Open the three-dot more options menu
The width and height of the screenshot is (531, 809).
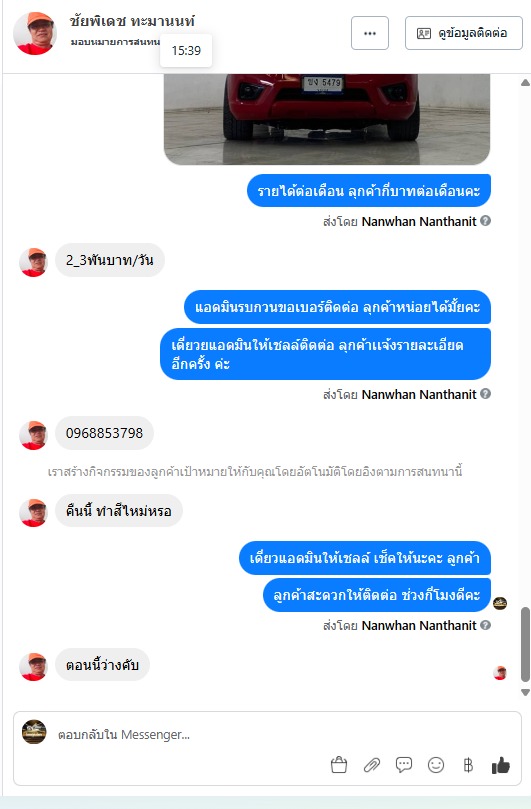point(369,33)
